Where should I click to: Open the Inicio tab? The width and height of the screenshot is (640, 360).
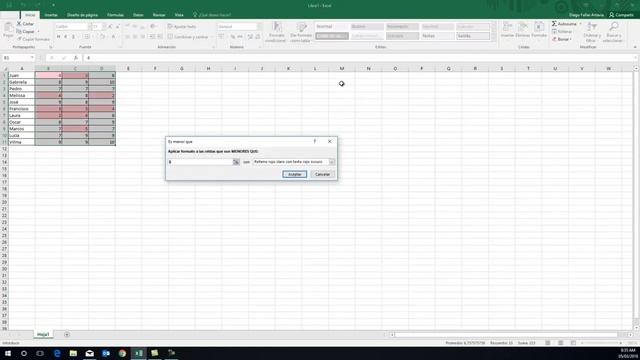[x=30, y=15]
